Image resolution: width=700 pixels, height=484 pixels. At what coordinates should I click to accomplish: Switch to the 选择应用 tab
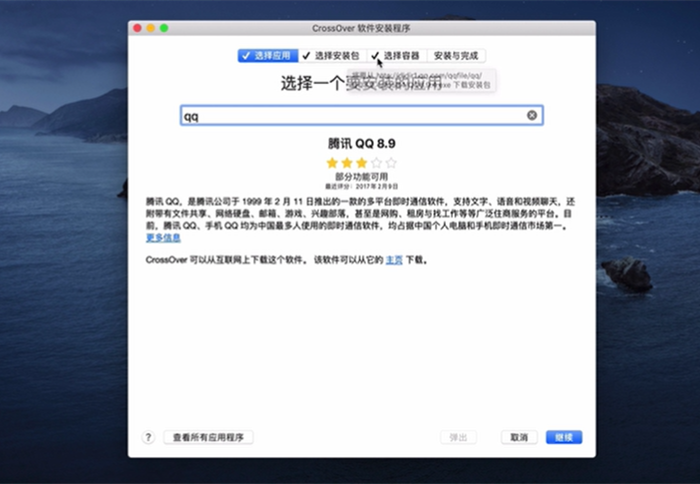pyautogui.click(x=268, y=56)
